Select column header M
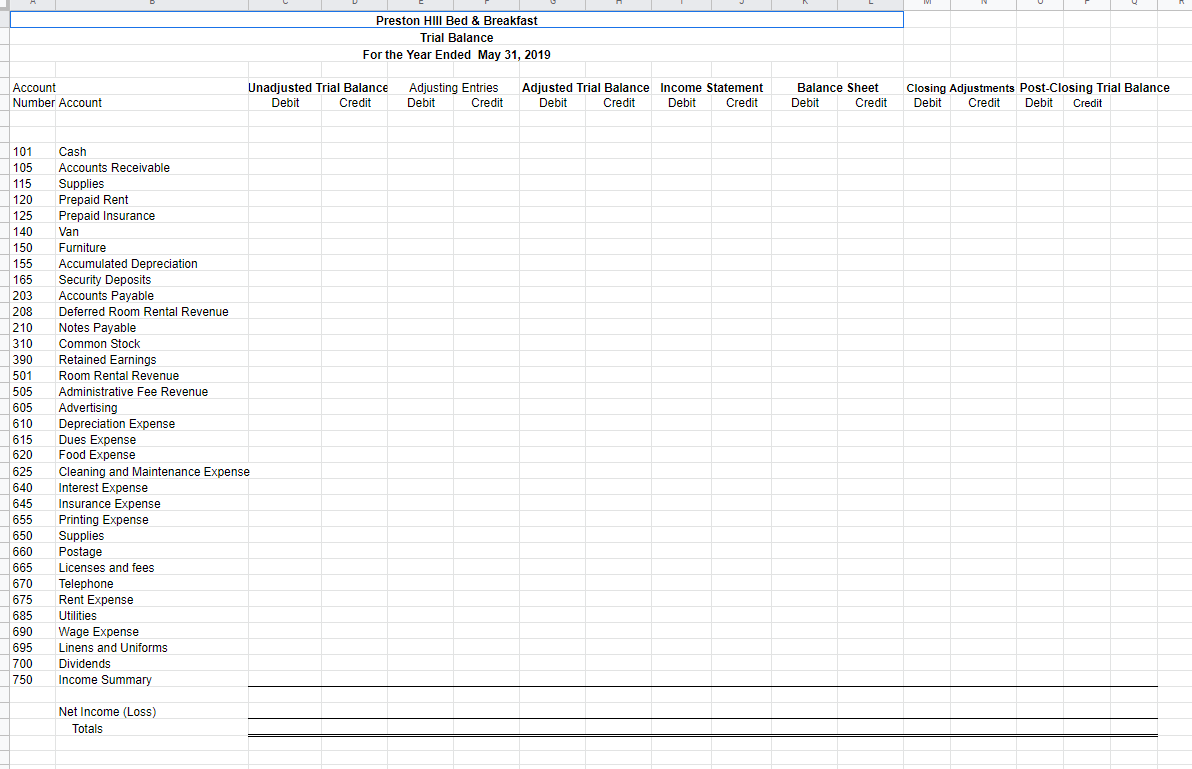 coord(925,4)
